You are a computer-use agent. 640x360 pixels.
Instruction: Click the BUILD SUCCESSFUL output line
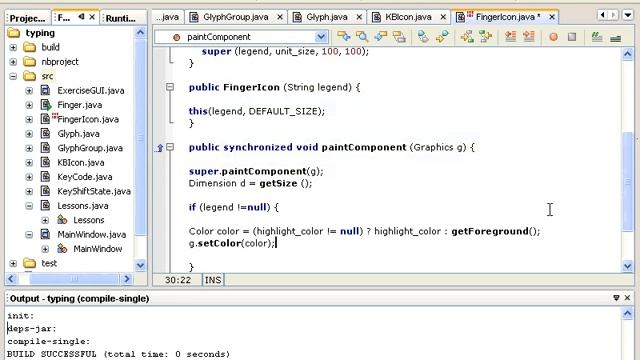[x=118, y=354]
